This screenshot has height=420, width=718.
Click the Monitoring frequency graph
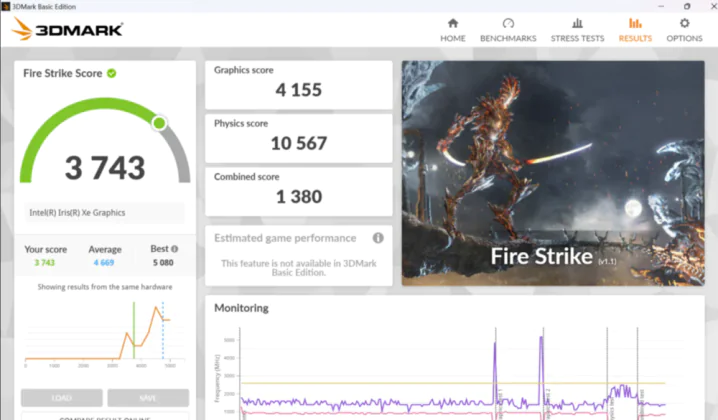(451, 373)
